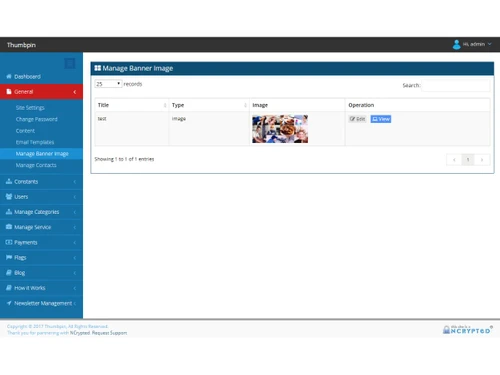Click the grid icon beside Manage Banner Image
The width and height of the screenshot is (500, 375).
click(x=98, y=68)
